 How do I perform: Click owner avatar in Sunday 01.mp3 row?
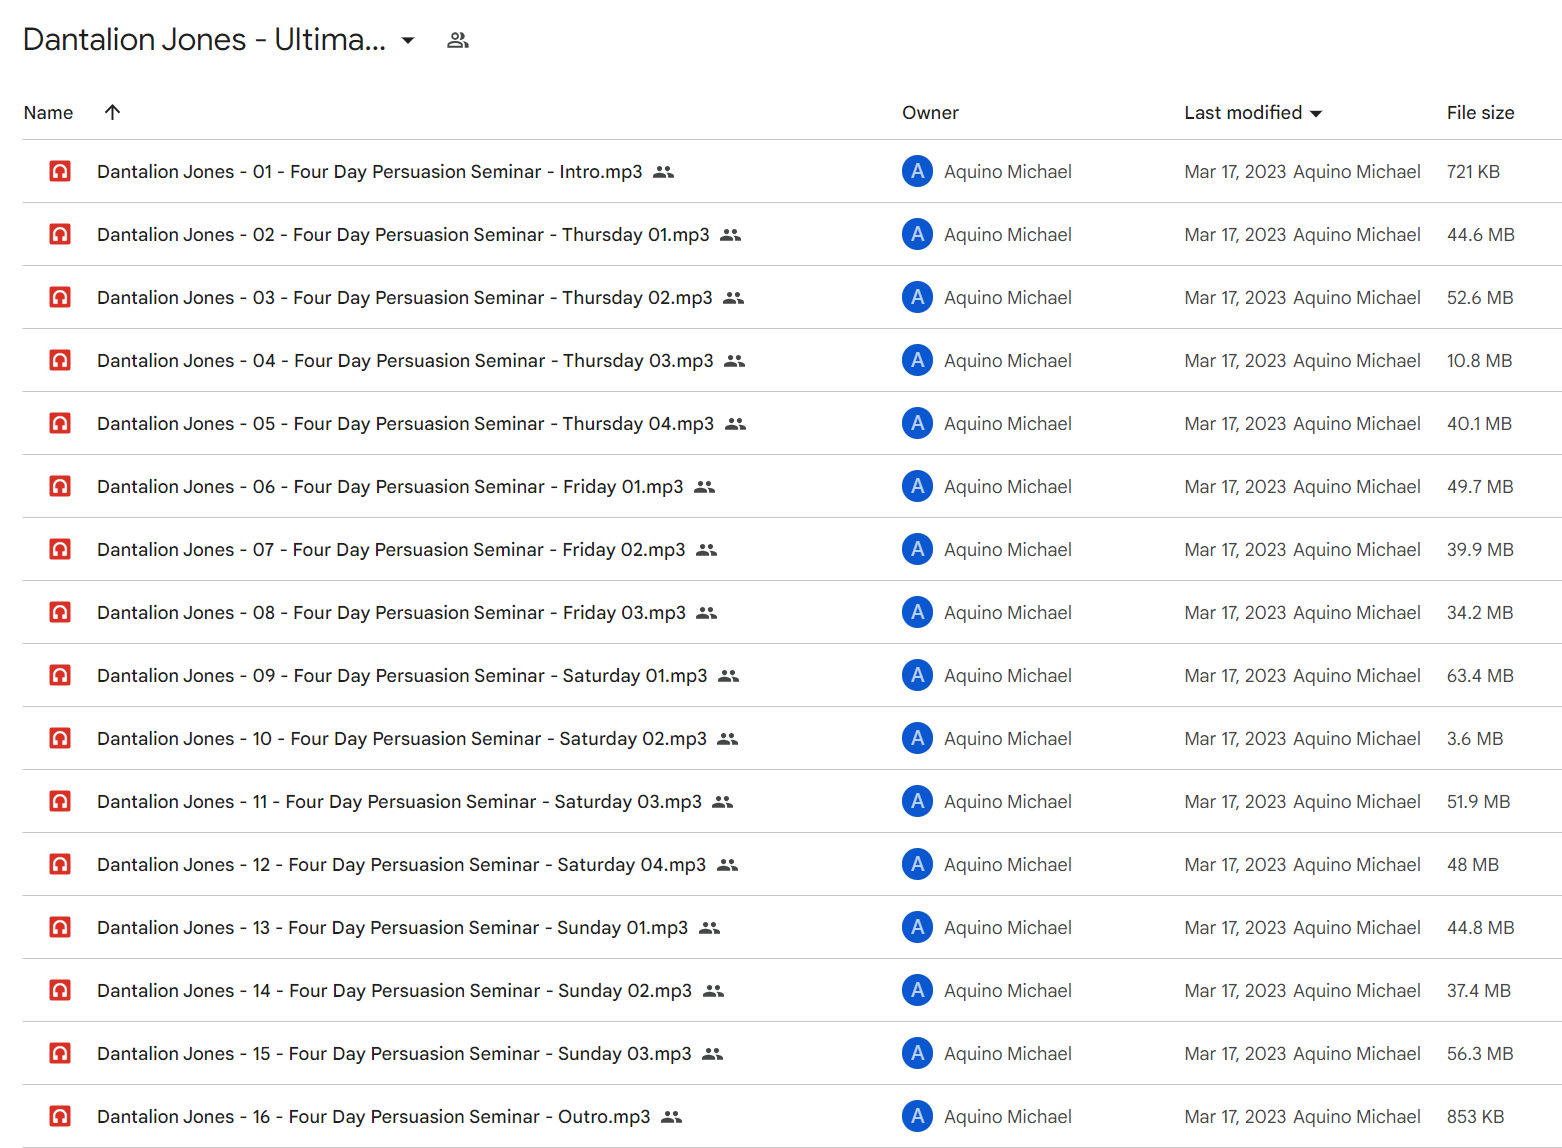(x=917, y=927)
